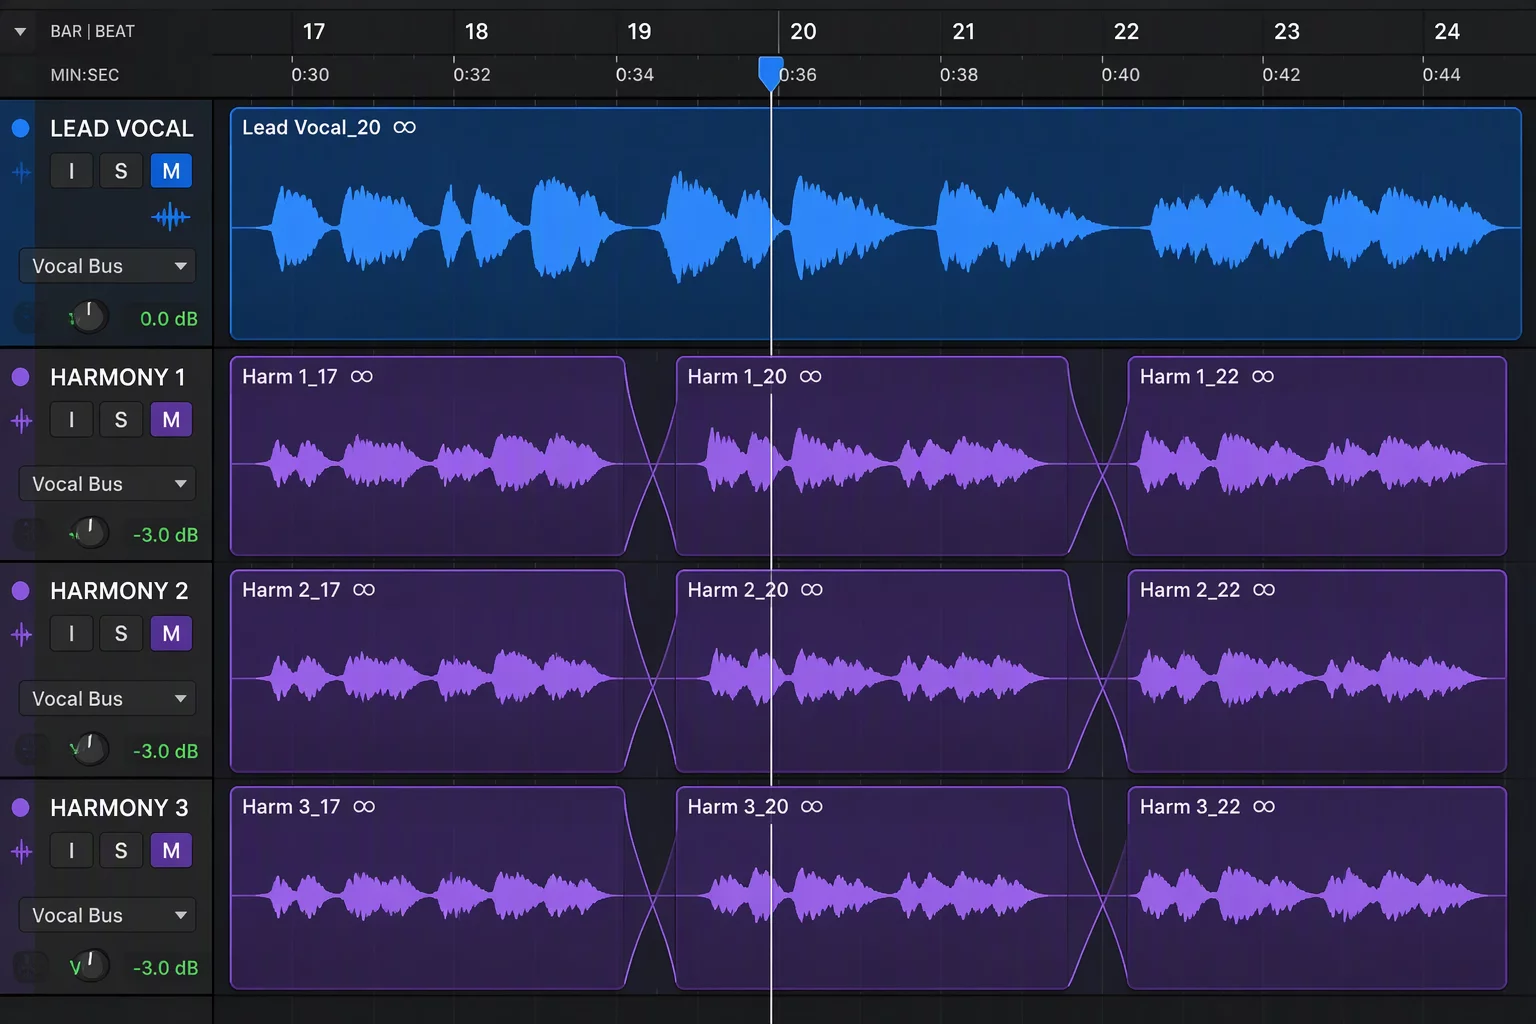Open the Lead Vocal output bus dropdown
This screenshot has width=1536, height=1024.
coord(107,266)
